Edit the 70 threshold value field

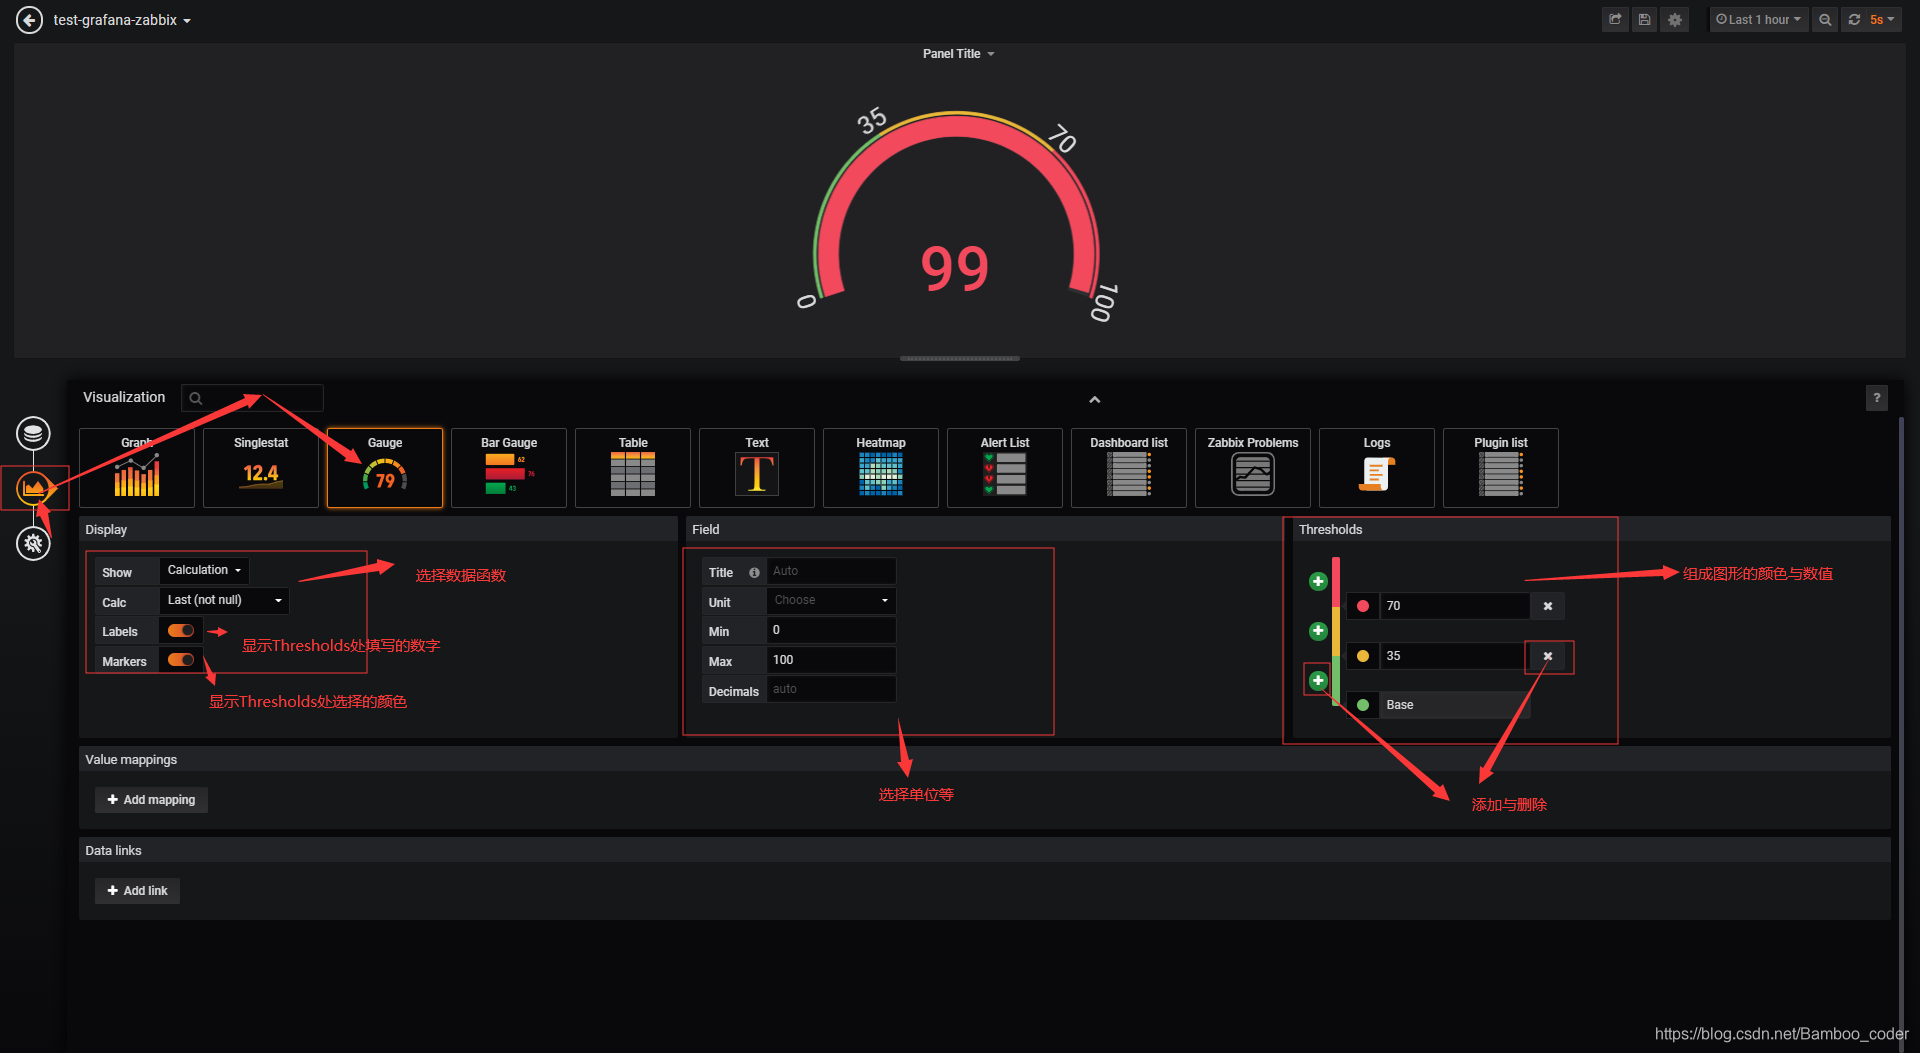[1455, 606]
